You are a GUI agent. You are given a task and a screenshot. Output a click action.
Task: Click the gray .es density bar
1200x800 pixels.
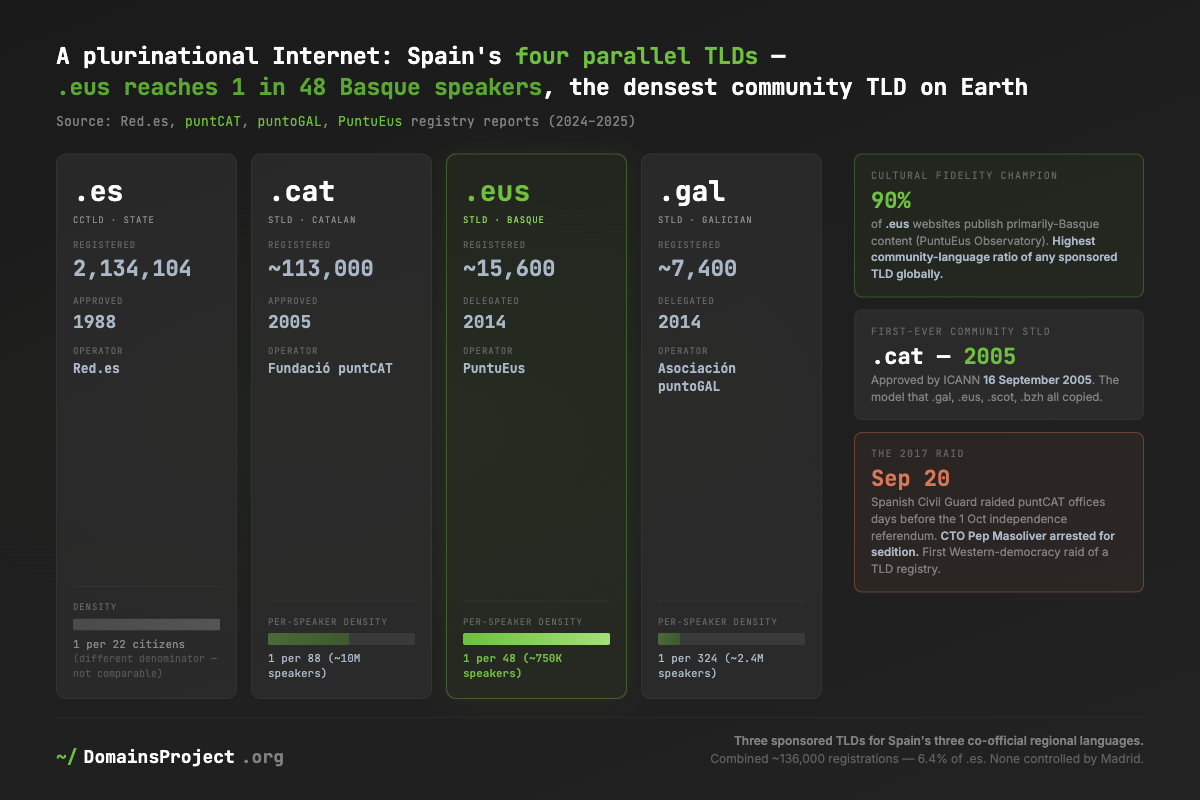click(146, 624)
